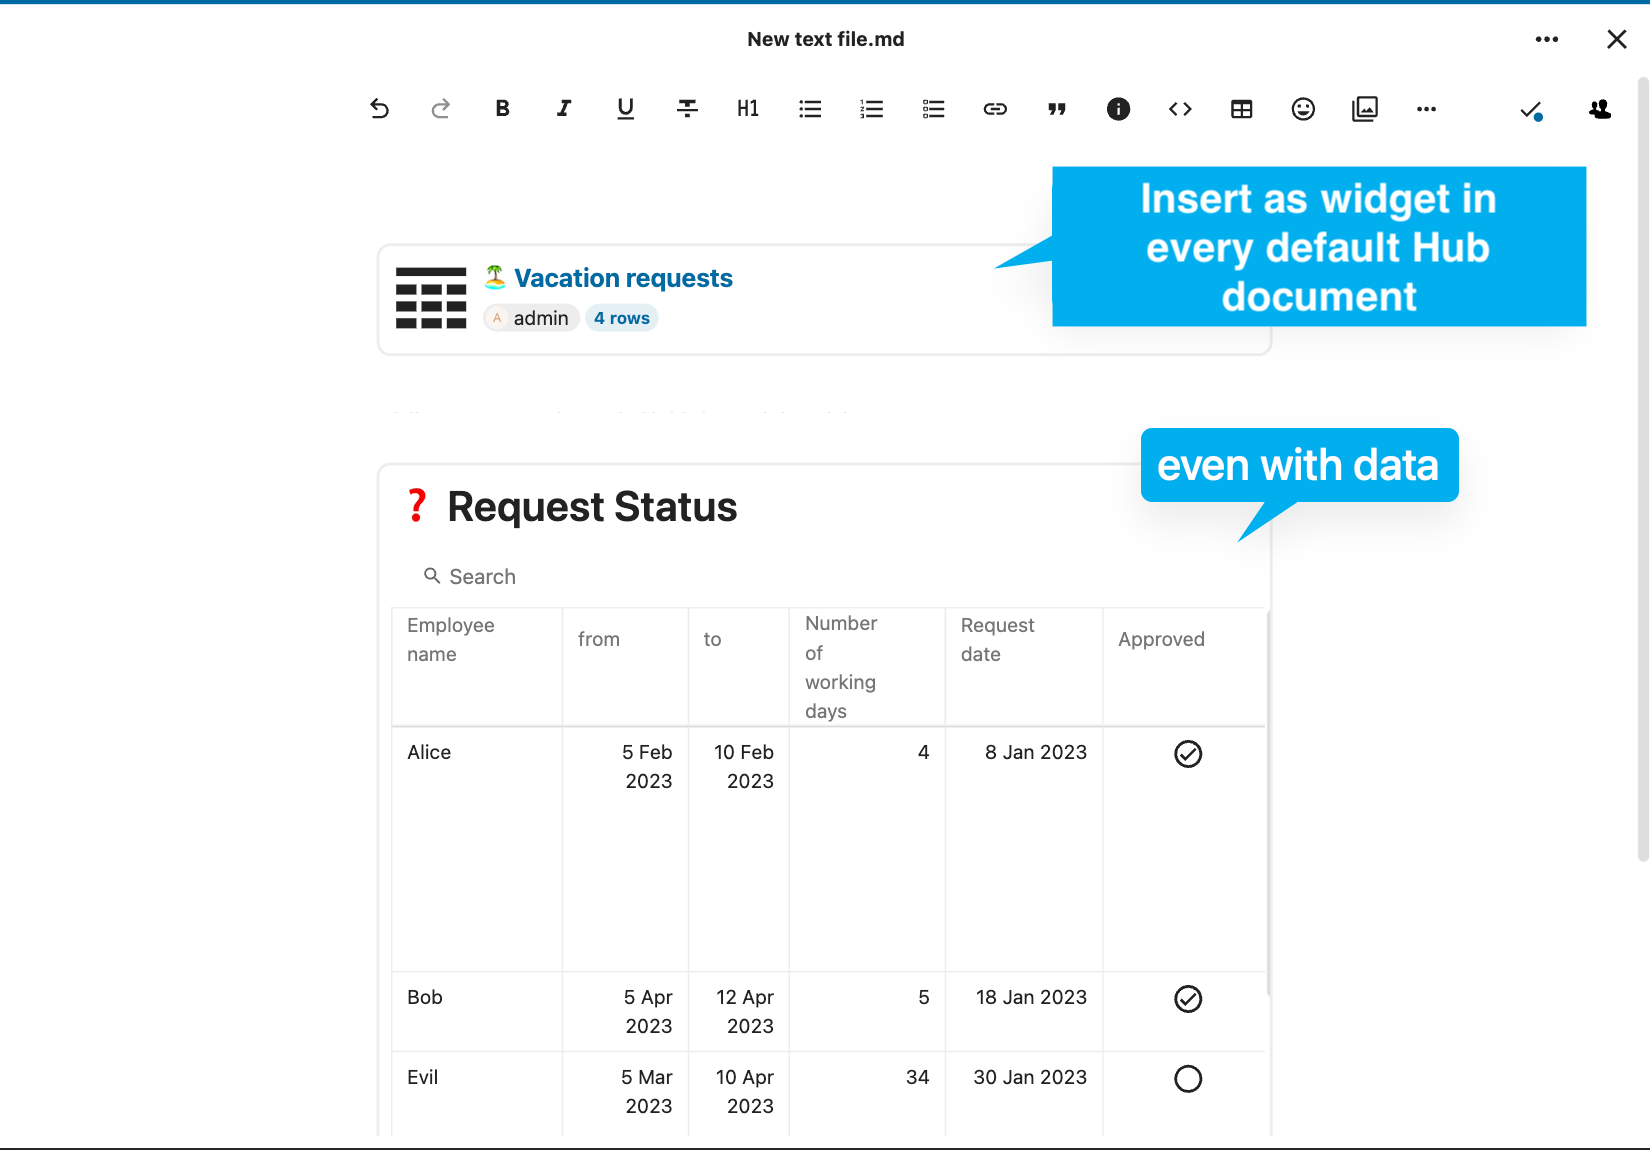Click the 4 rows badge
1650x1150 pixels.
pyautogui.click(x=621, y=318)
